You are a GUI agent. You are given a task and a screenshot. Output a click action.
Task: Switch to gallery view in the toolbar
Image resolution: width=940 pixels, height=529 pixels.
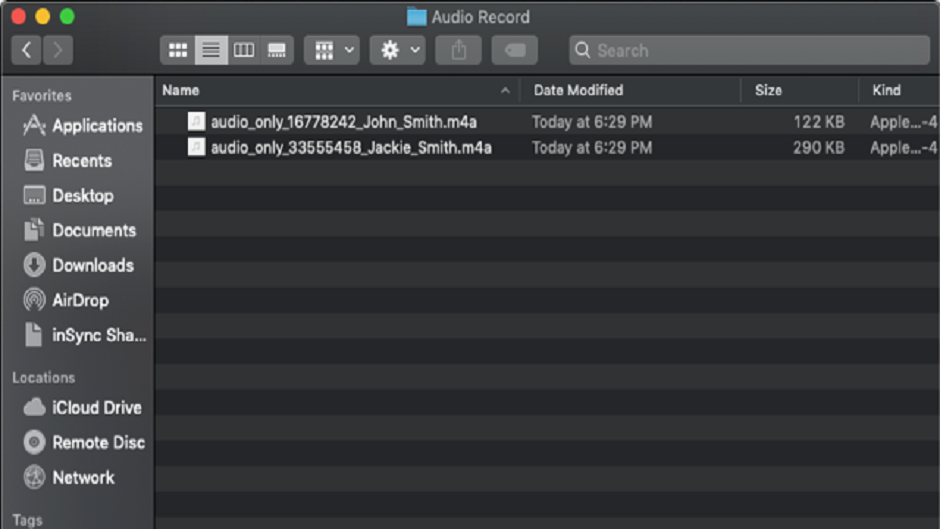(277, 51)
